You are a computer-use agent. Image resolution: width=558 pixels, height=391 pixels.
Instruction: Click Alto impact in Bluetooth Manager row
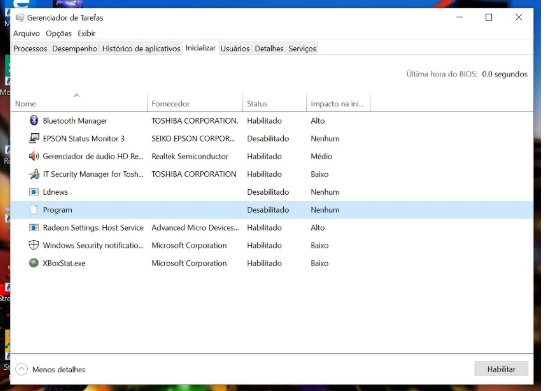click(x=317, y=121)
